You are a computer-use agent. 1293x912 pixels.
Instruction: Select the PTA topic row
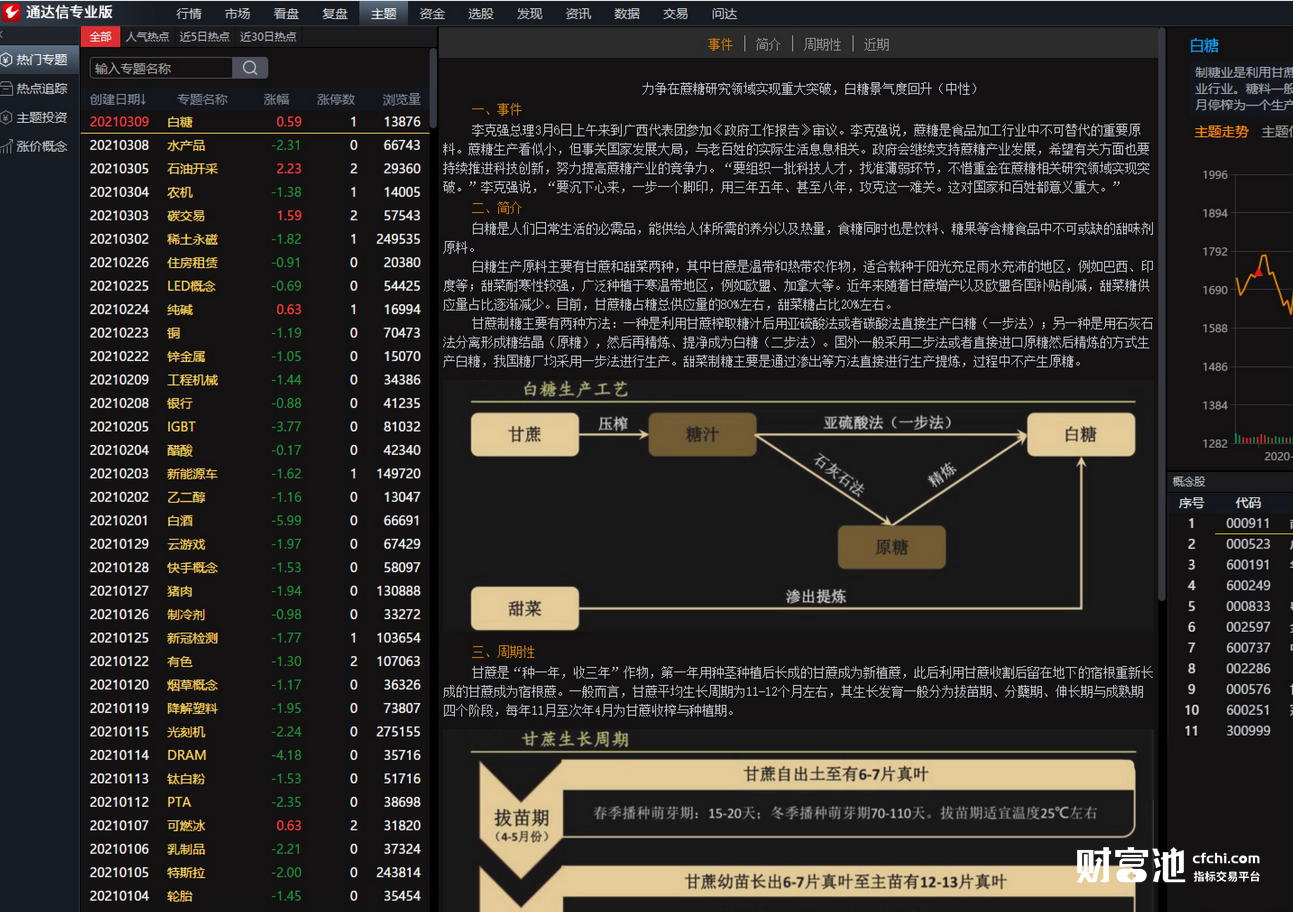[x=255, y=802]
